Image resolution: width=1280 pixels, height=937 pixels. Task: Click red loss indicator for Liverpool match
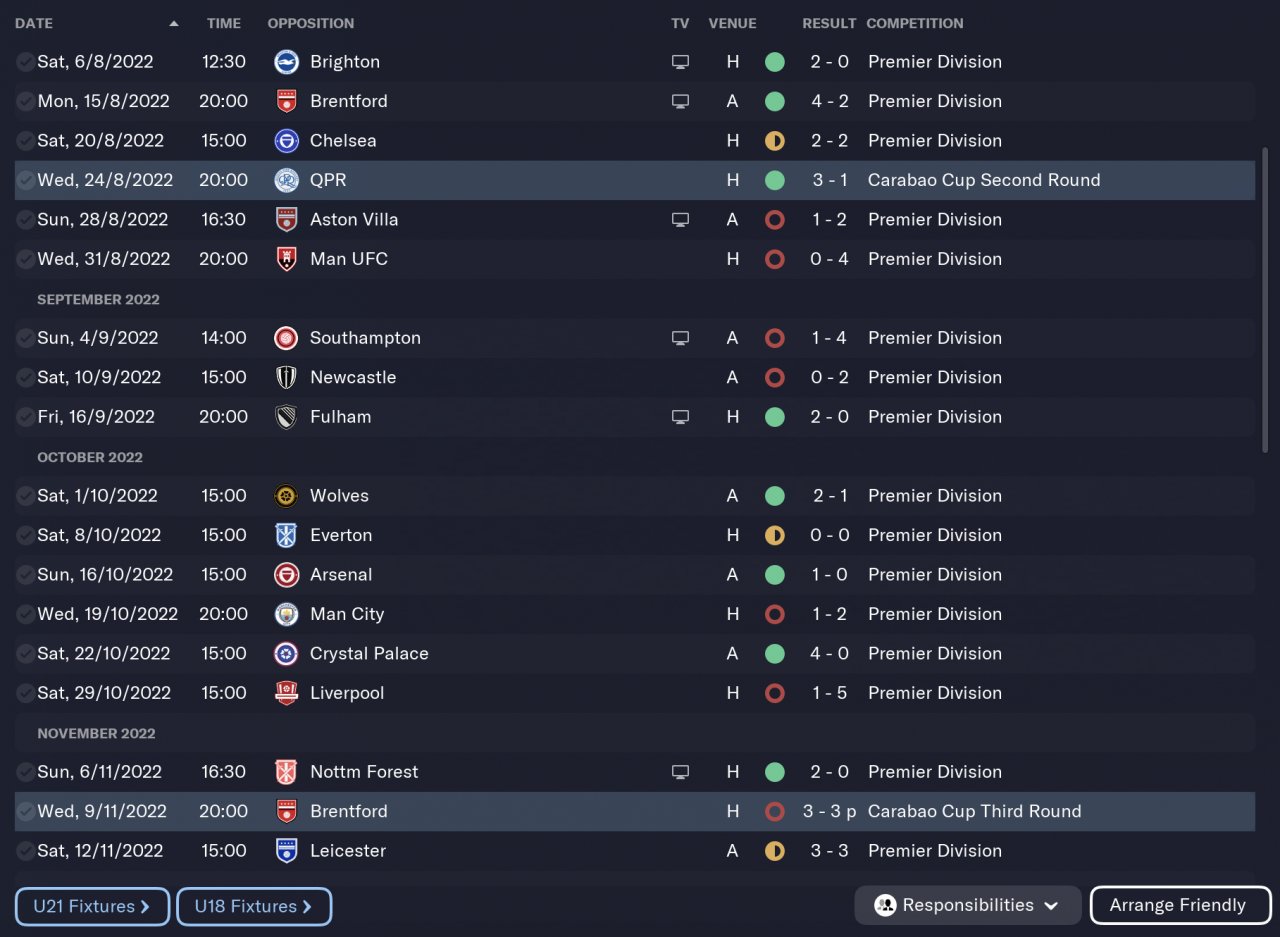tap(774, 693)
